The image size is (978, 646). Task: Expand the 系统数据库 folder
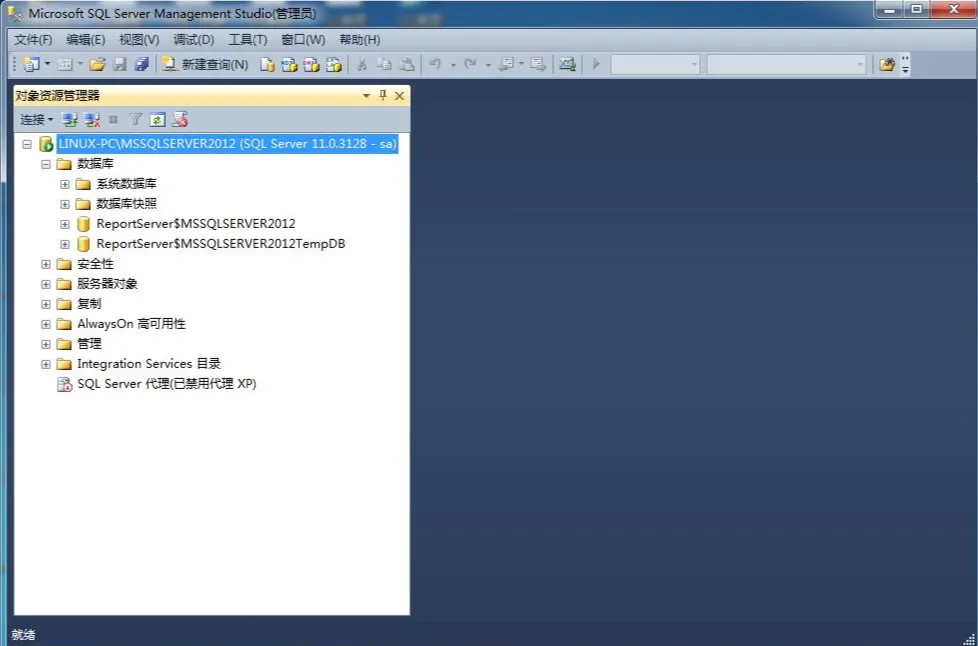(x=65, y=185)
